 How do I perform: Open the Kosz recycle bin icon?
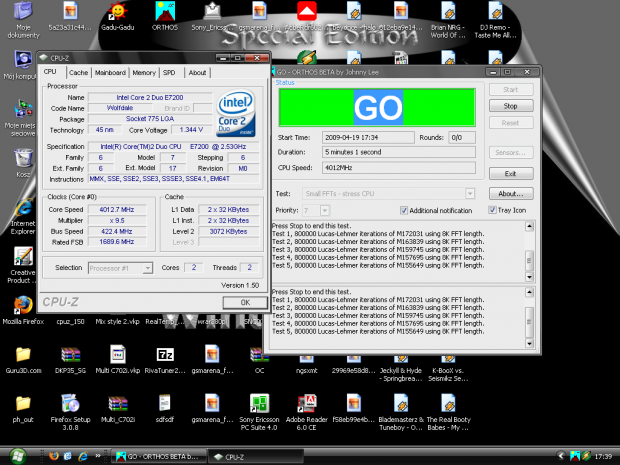[x=23, y=163]
